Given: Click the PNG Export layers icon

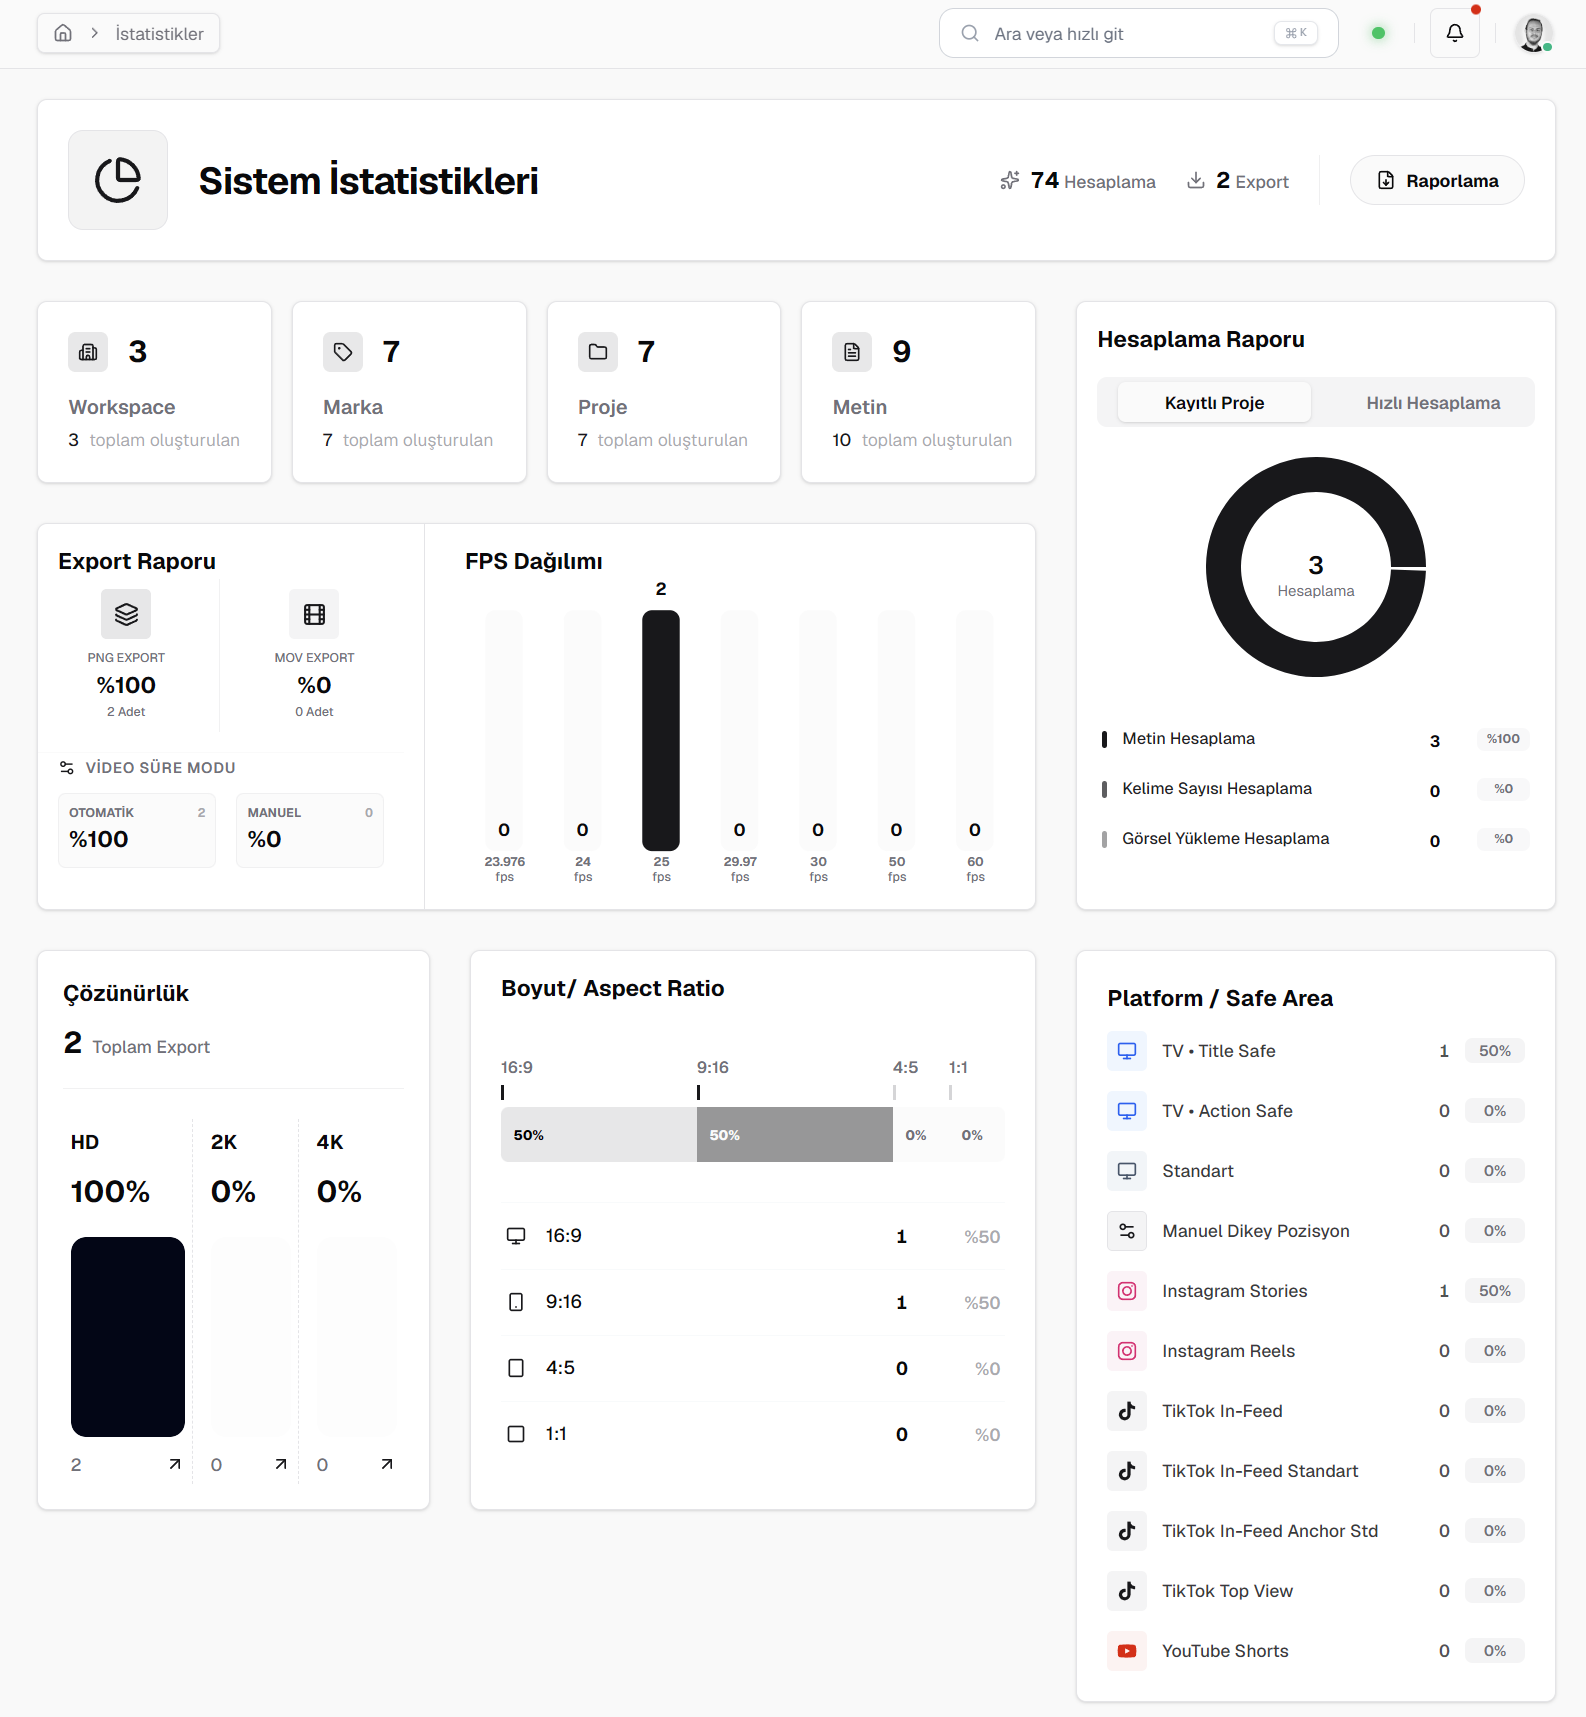Looking at the screenshot, I should [126, 614].
